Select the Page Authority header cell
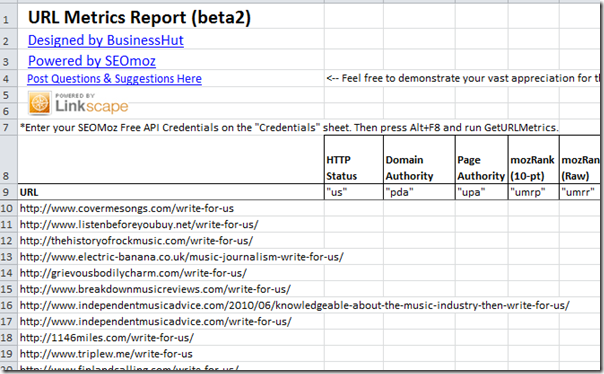 tap(482, 159)
